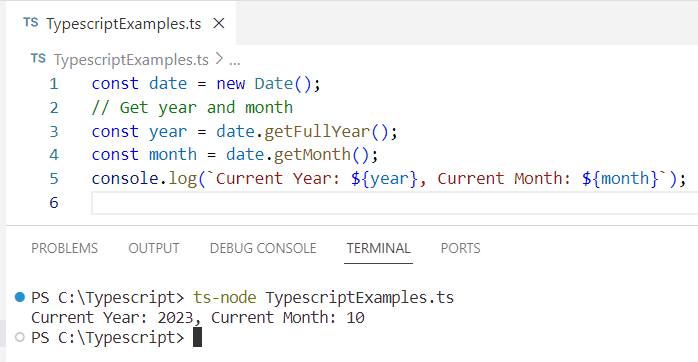This screenshot has height=362, width=698.
Task: Select the TypescriptExamples.ts editor tab
Action: coord(121,23)
